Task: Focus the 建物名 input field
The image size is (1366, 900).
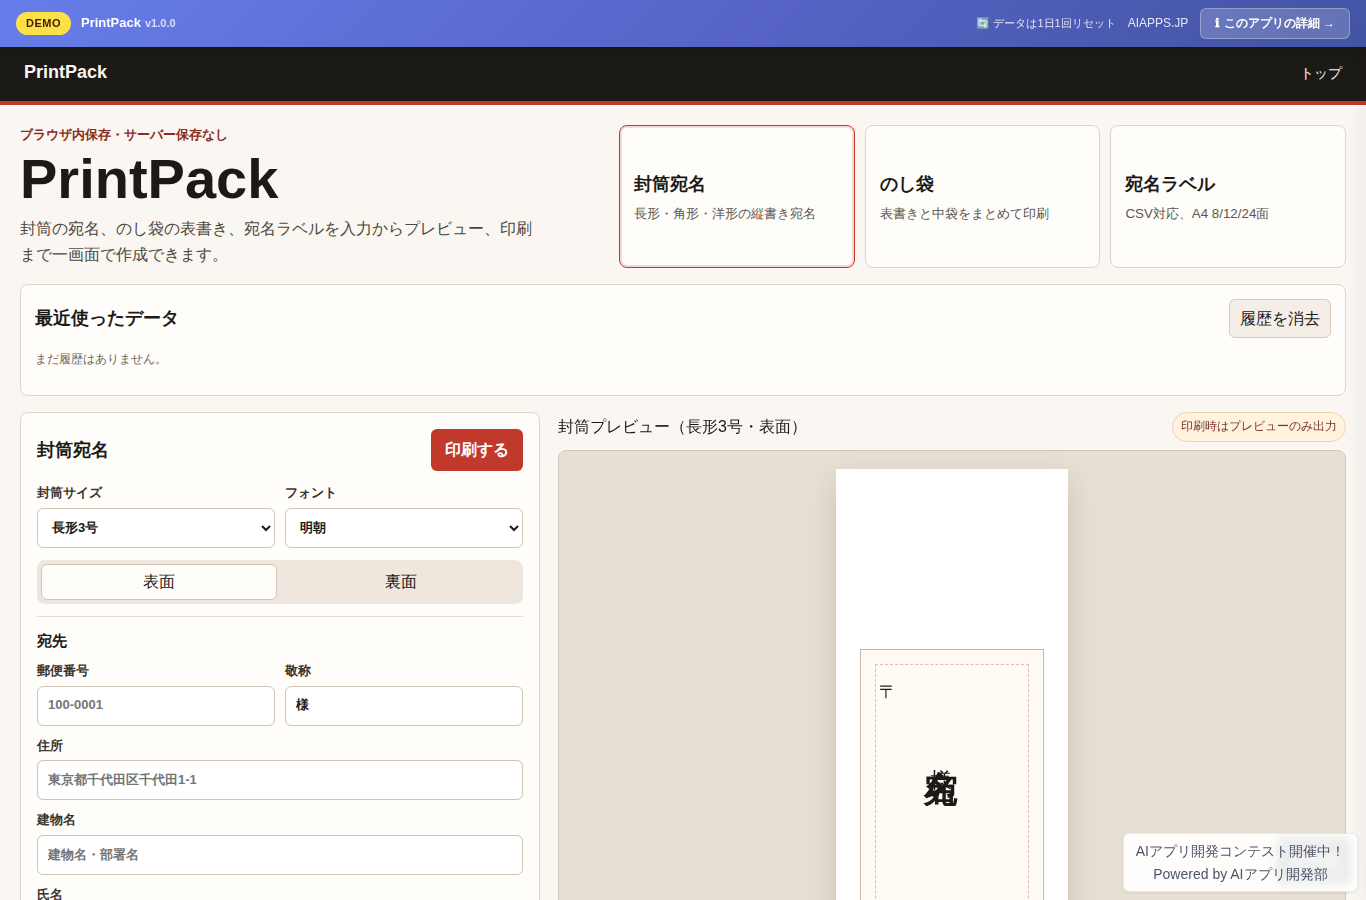Action: point(280,855)
